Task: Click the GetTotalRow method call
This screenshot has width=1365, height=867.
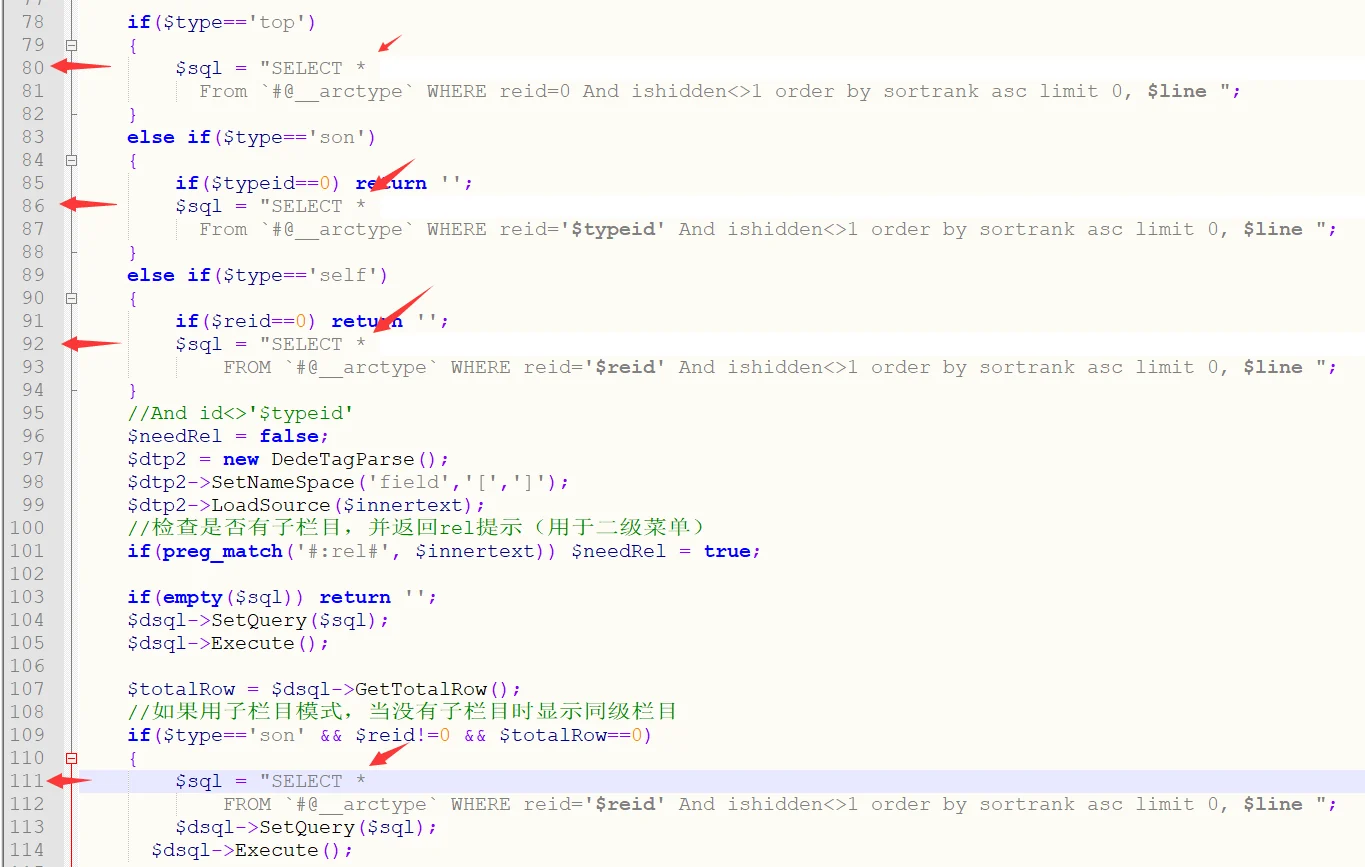Action: coord(438,689)
